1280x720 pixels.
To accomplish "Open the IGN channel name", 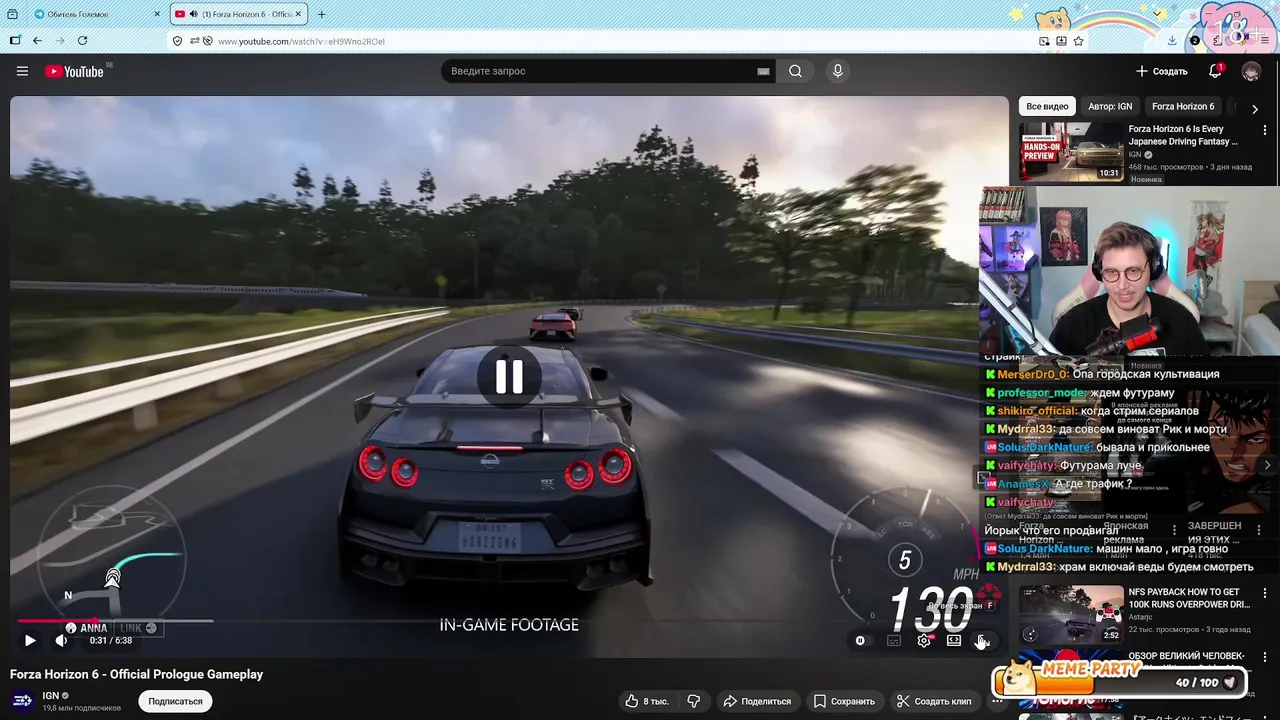I will [x=51, y=695].
